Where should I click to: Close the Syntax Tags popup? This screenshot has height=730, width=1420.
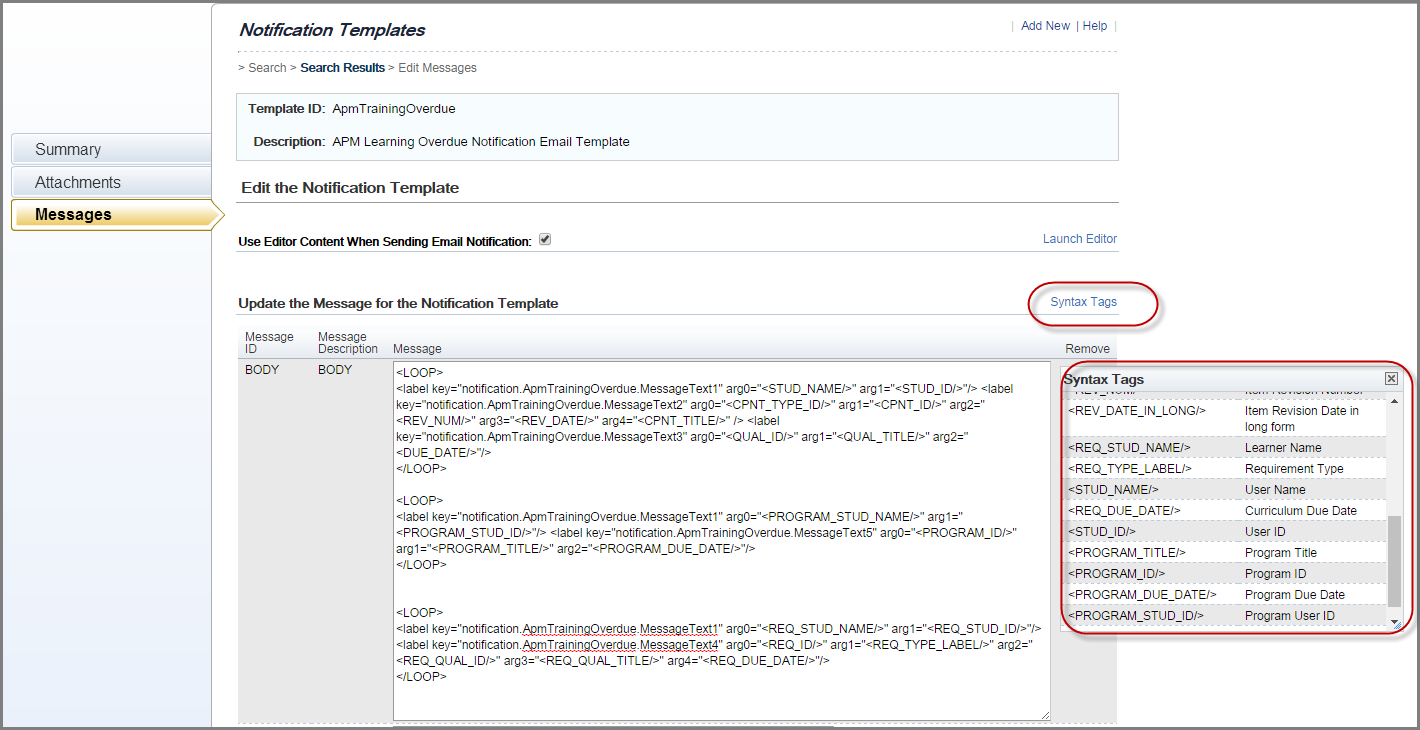[1391, 379]
